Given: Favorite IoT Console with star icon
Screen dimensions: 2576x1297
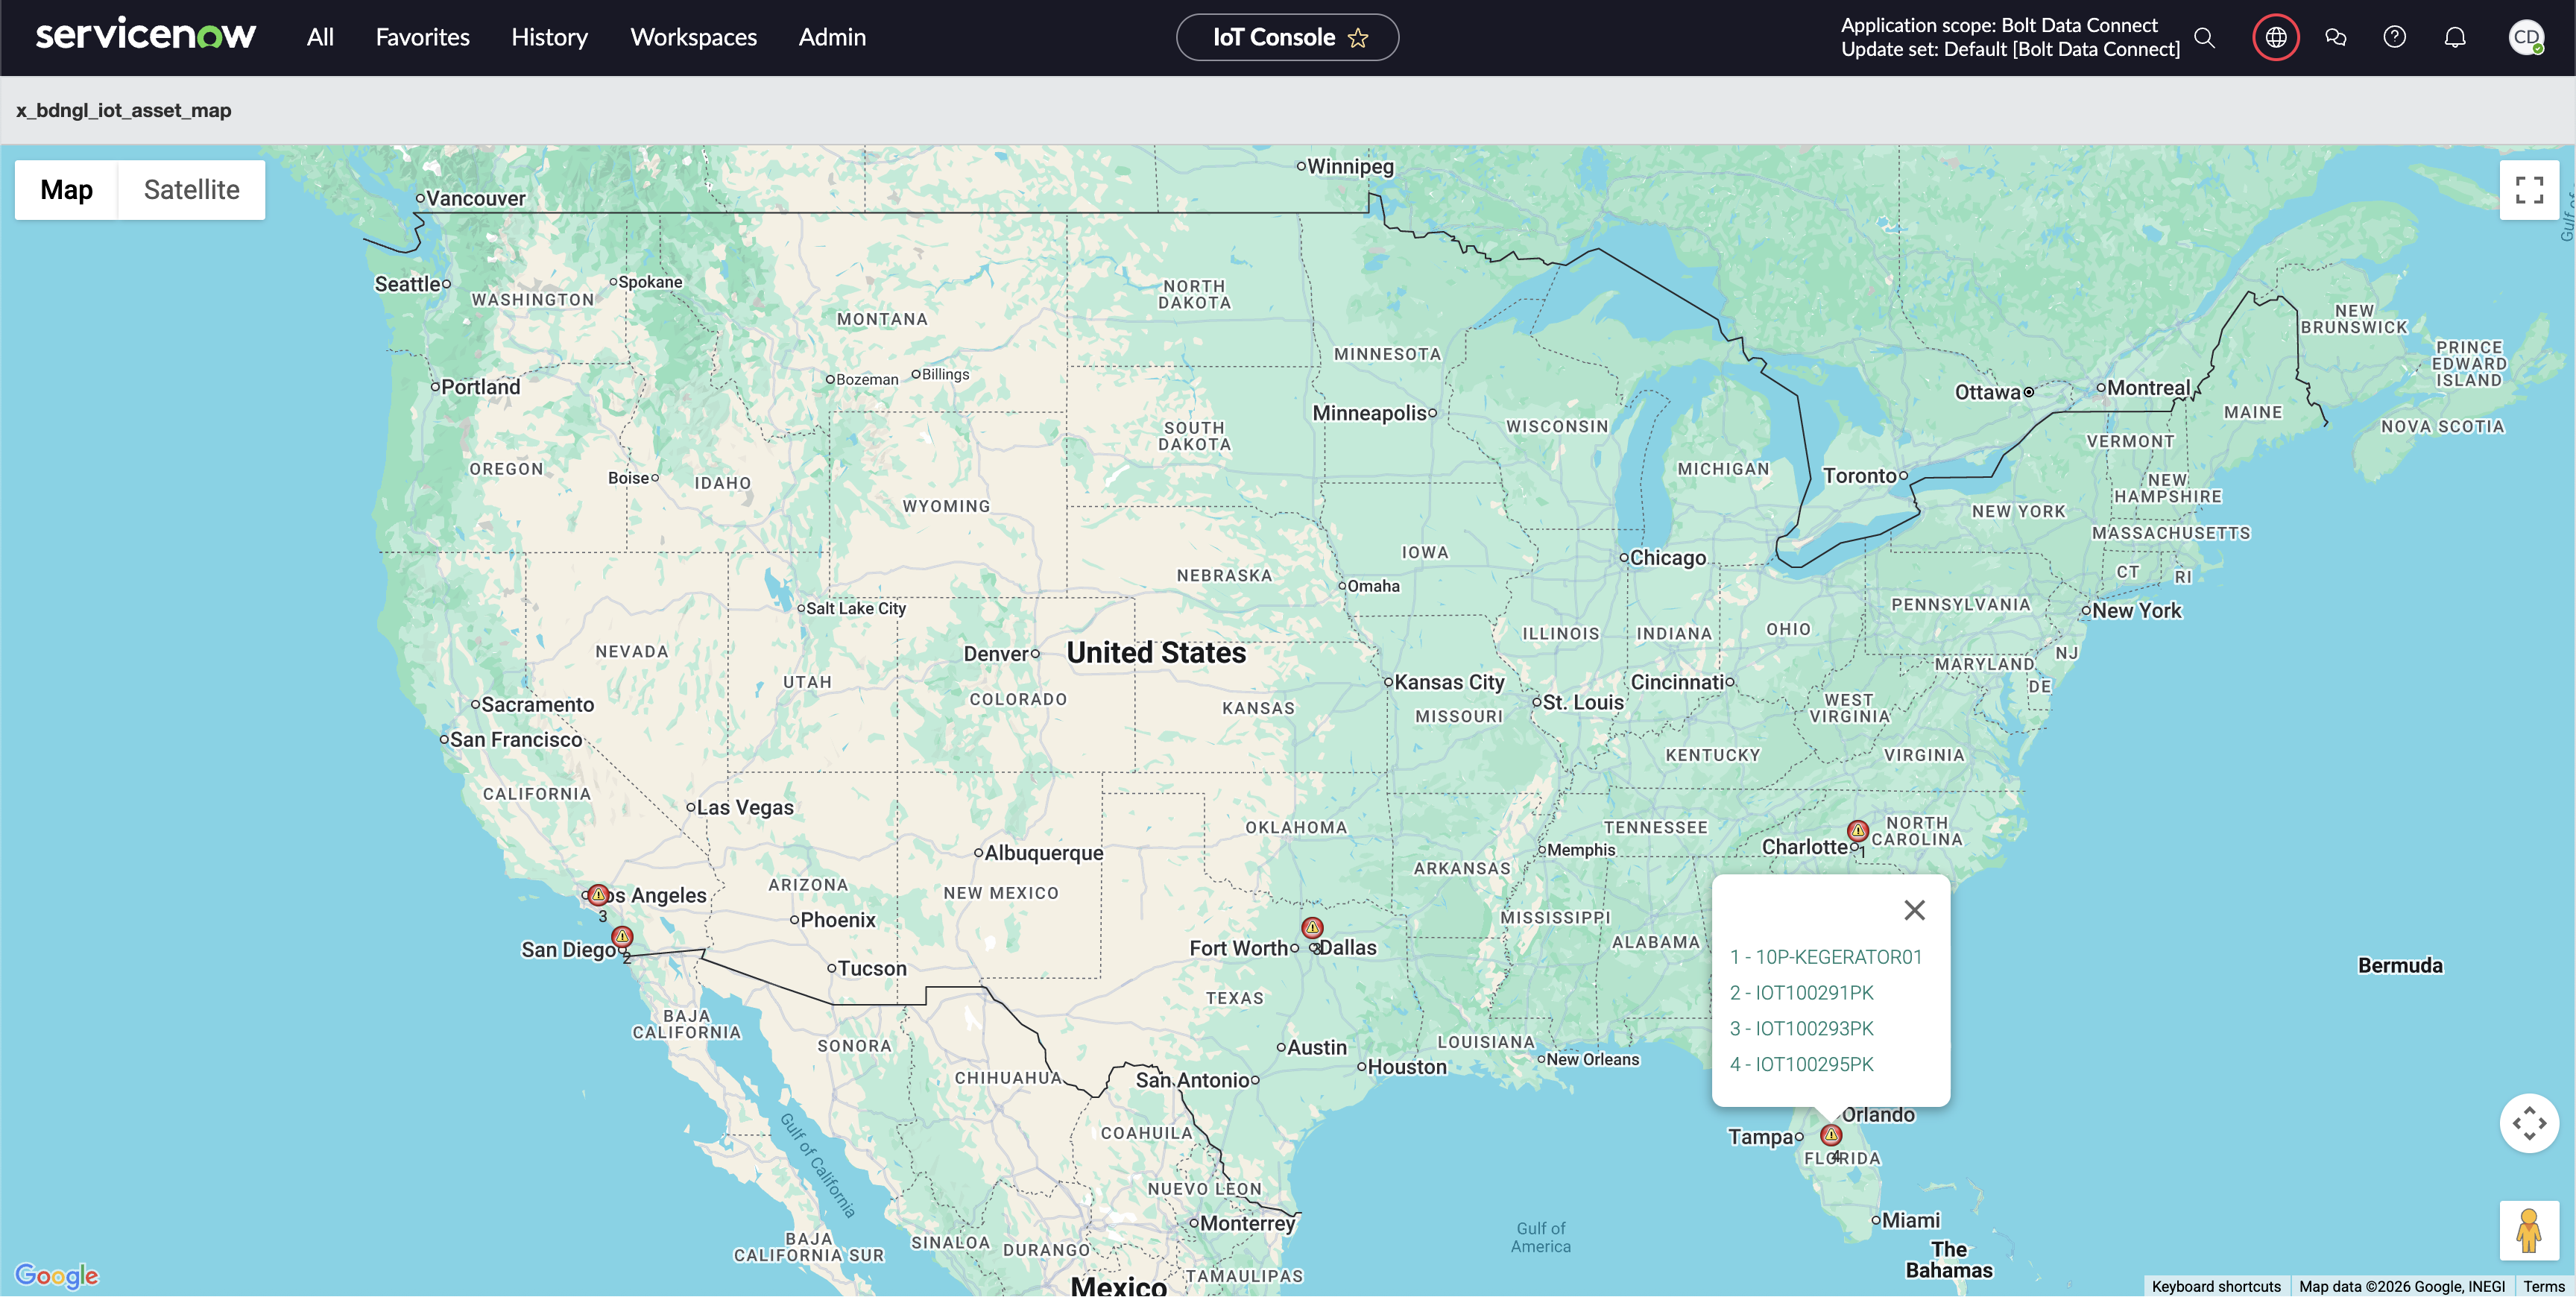Looking at the screenshot, I should [x=1357, y=38].
